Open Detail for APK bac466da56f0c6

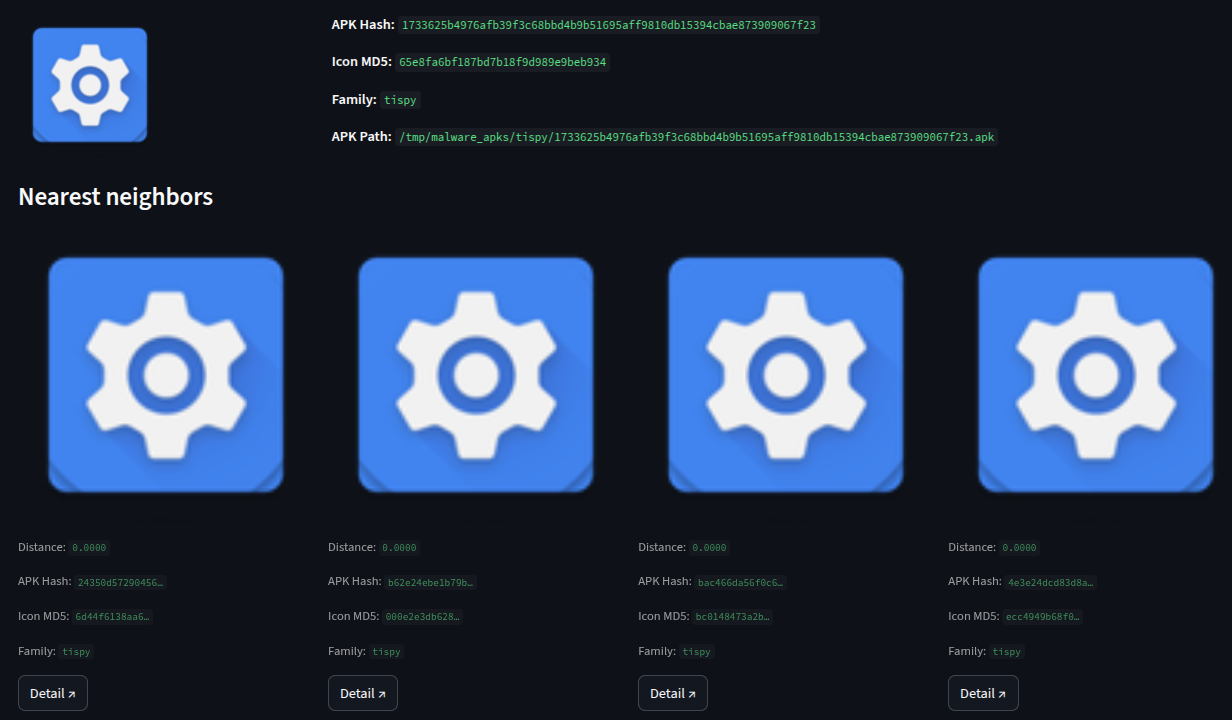coord(673,693)
